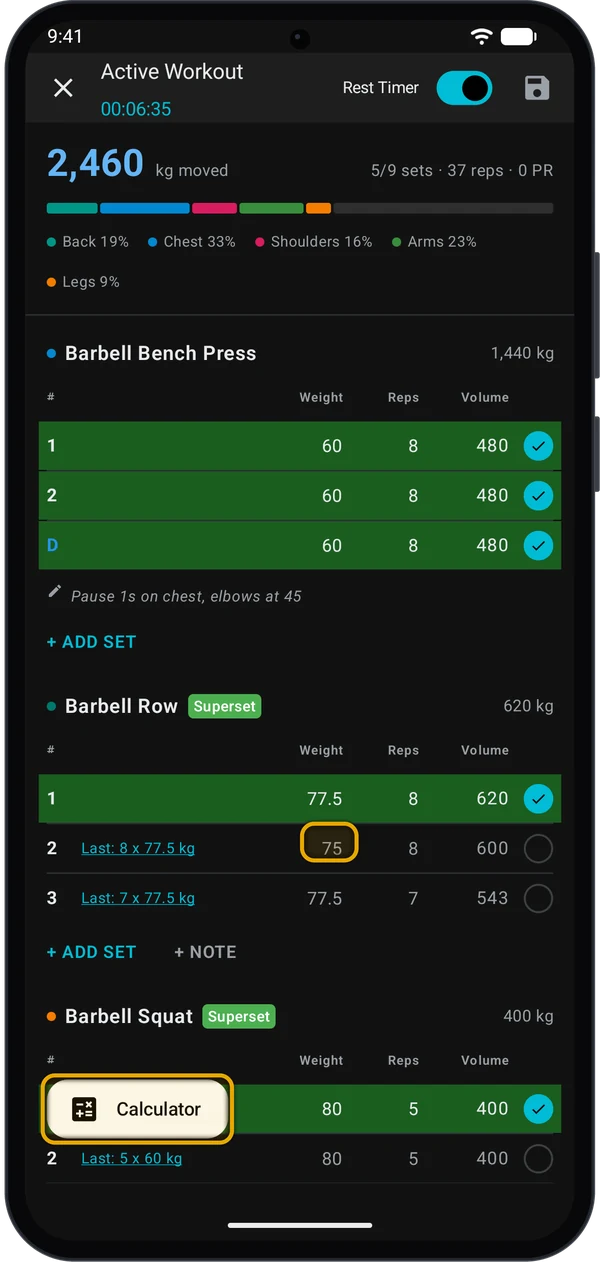Viewport: 600px width, 1262px height.
Task: Edit Barbell Squat set 2 weight 80
Action: (x=332, y=1159)
